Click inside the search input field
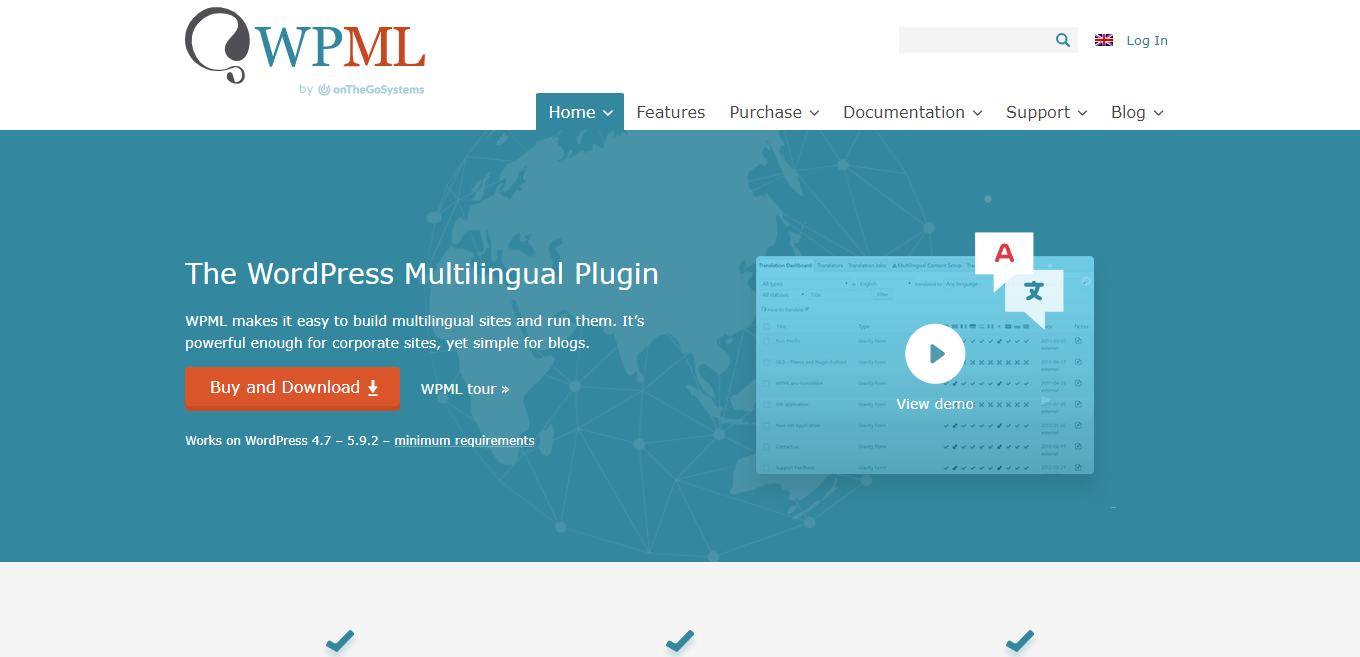Screen dimensions: 1360x657 [974, 40]
